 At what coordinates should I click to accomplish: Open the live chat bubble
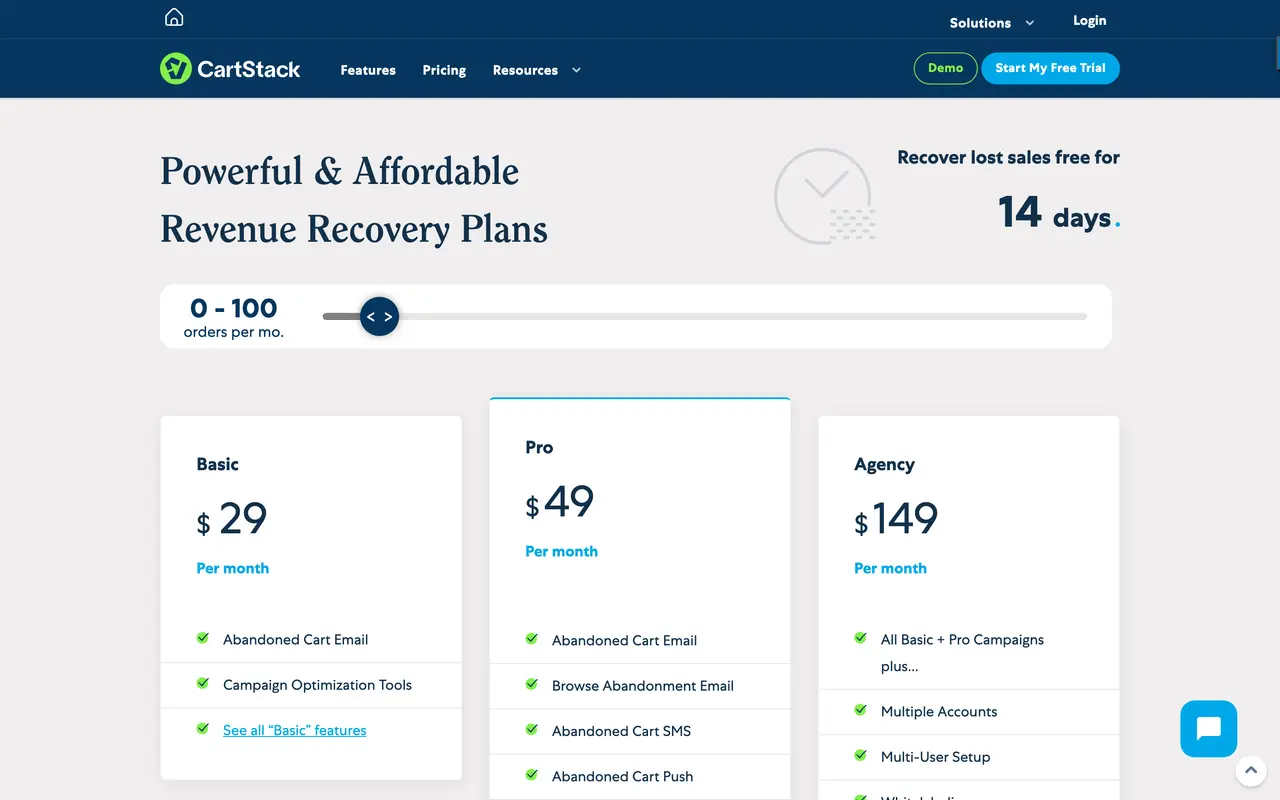[x=1209, y=728]
